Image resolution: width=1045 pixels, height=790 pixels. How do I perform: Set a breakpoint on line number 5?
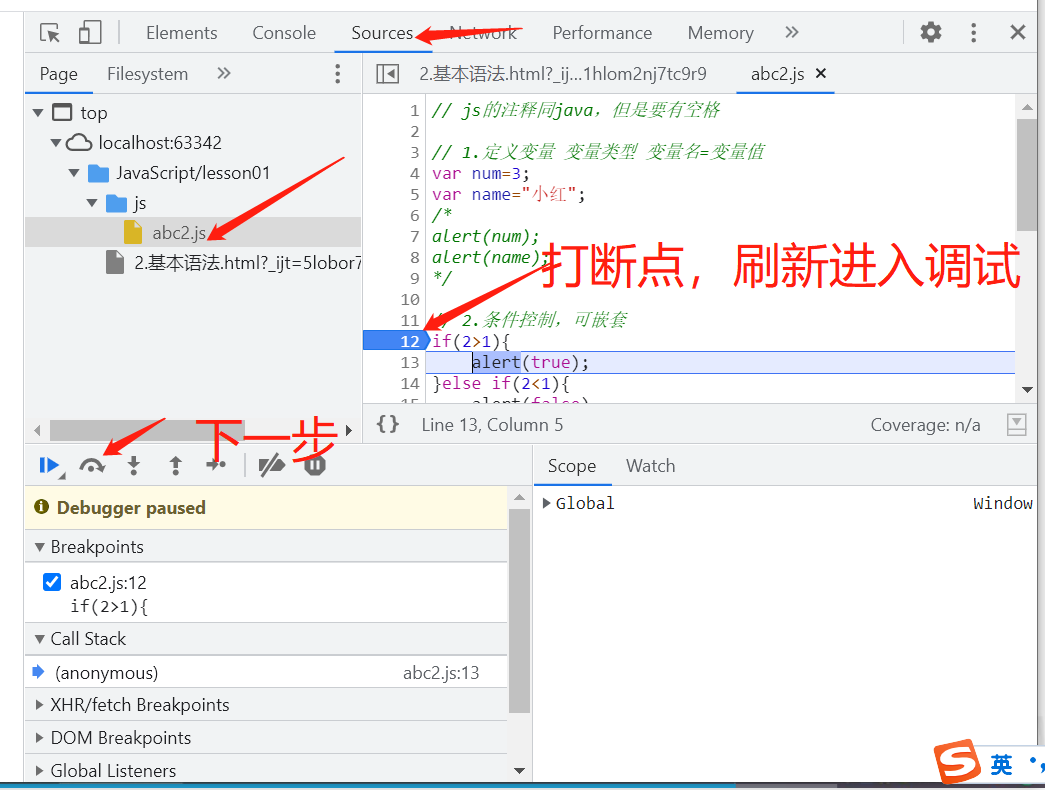415,195
